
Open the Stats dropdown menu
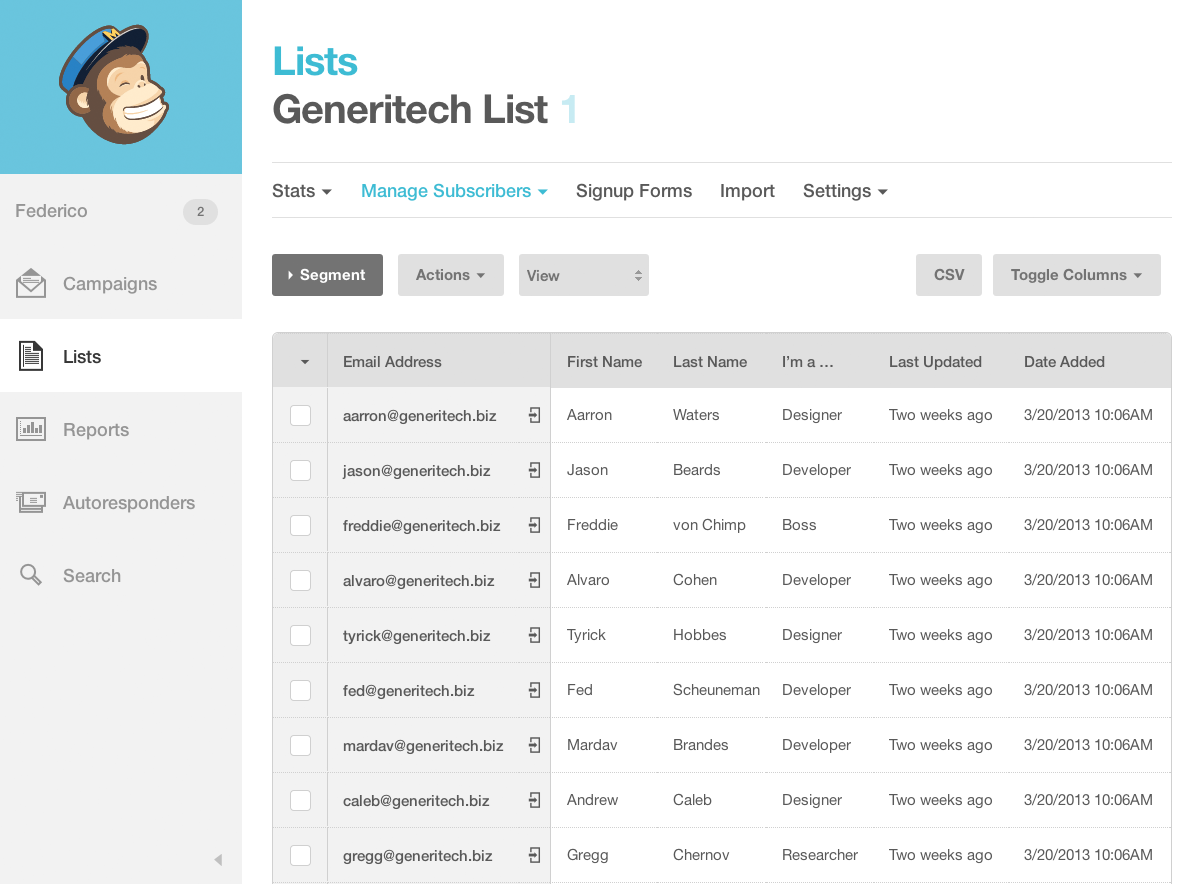pyautogui.click(x=302, y=191)
